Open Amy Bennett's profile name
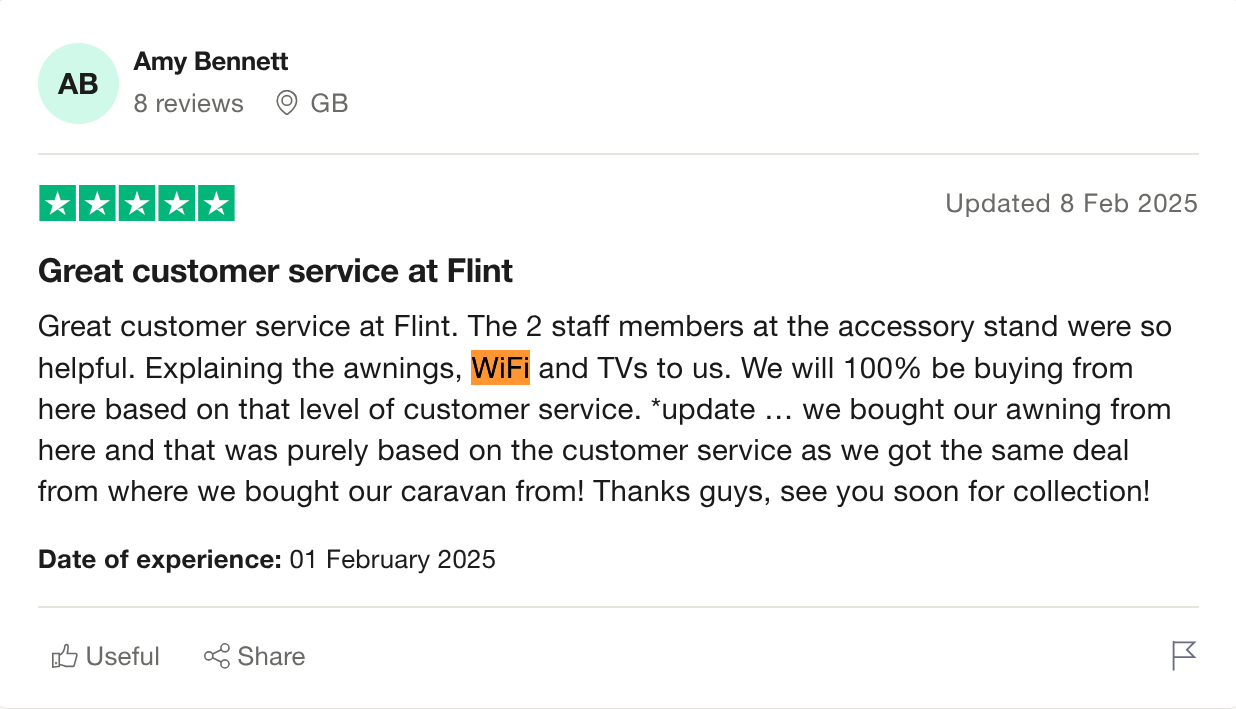The image size is (1236, 709). pyautogui.click(x=210, y=61)
